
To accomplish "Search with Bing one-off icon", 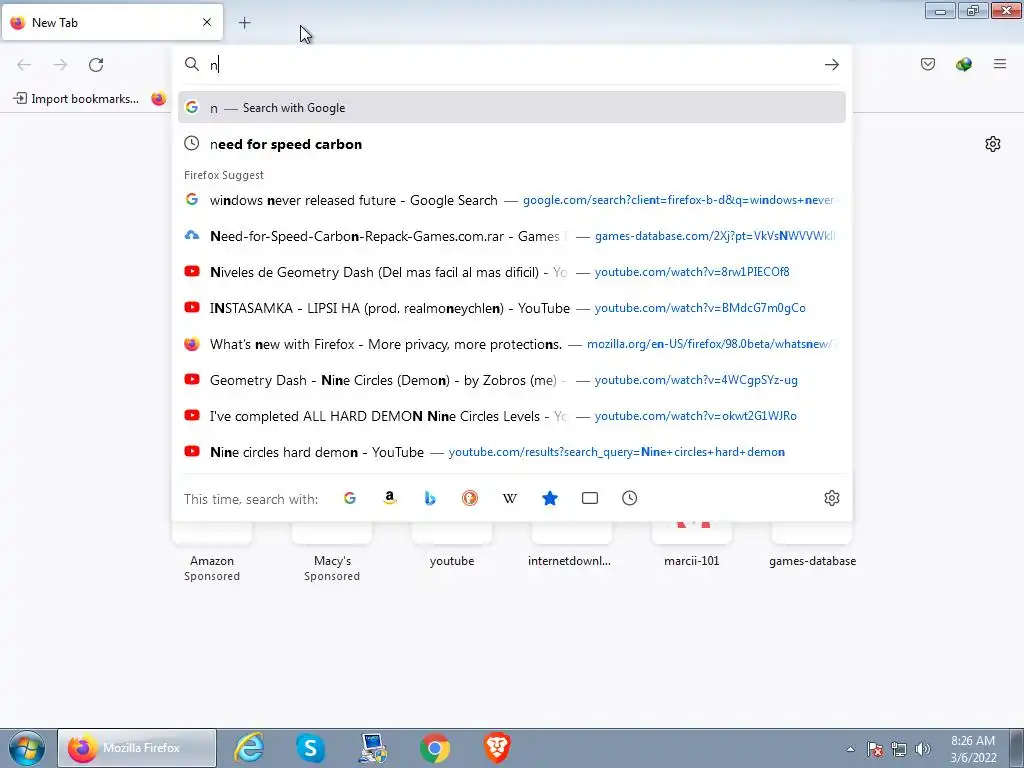I will [430, 498].
